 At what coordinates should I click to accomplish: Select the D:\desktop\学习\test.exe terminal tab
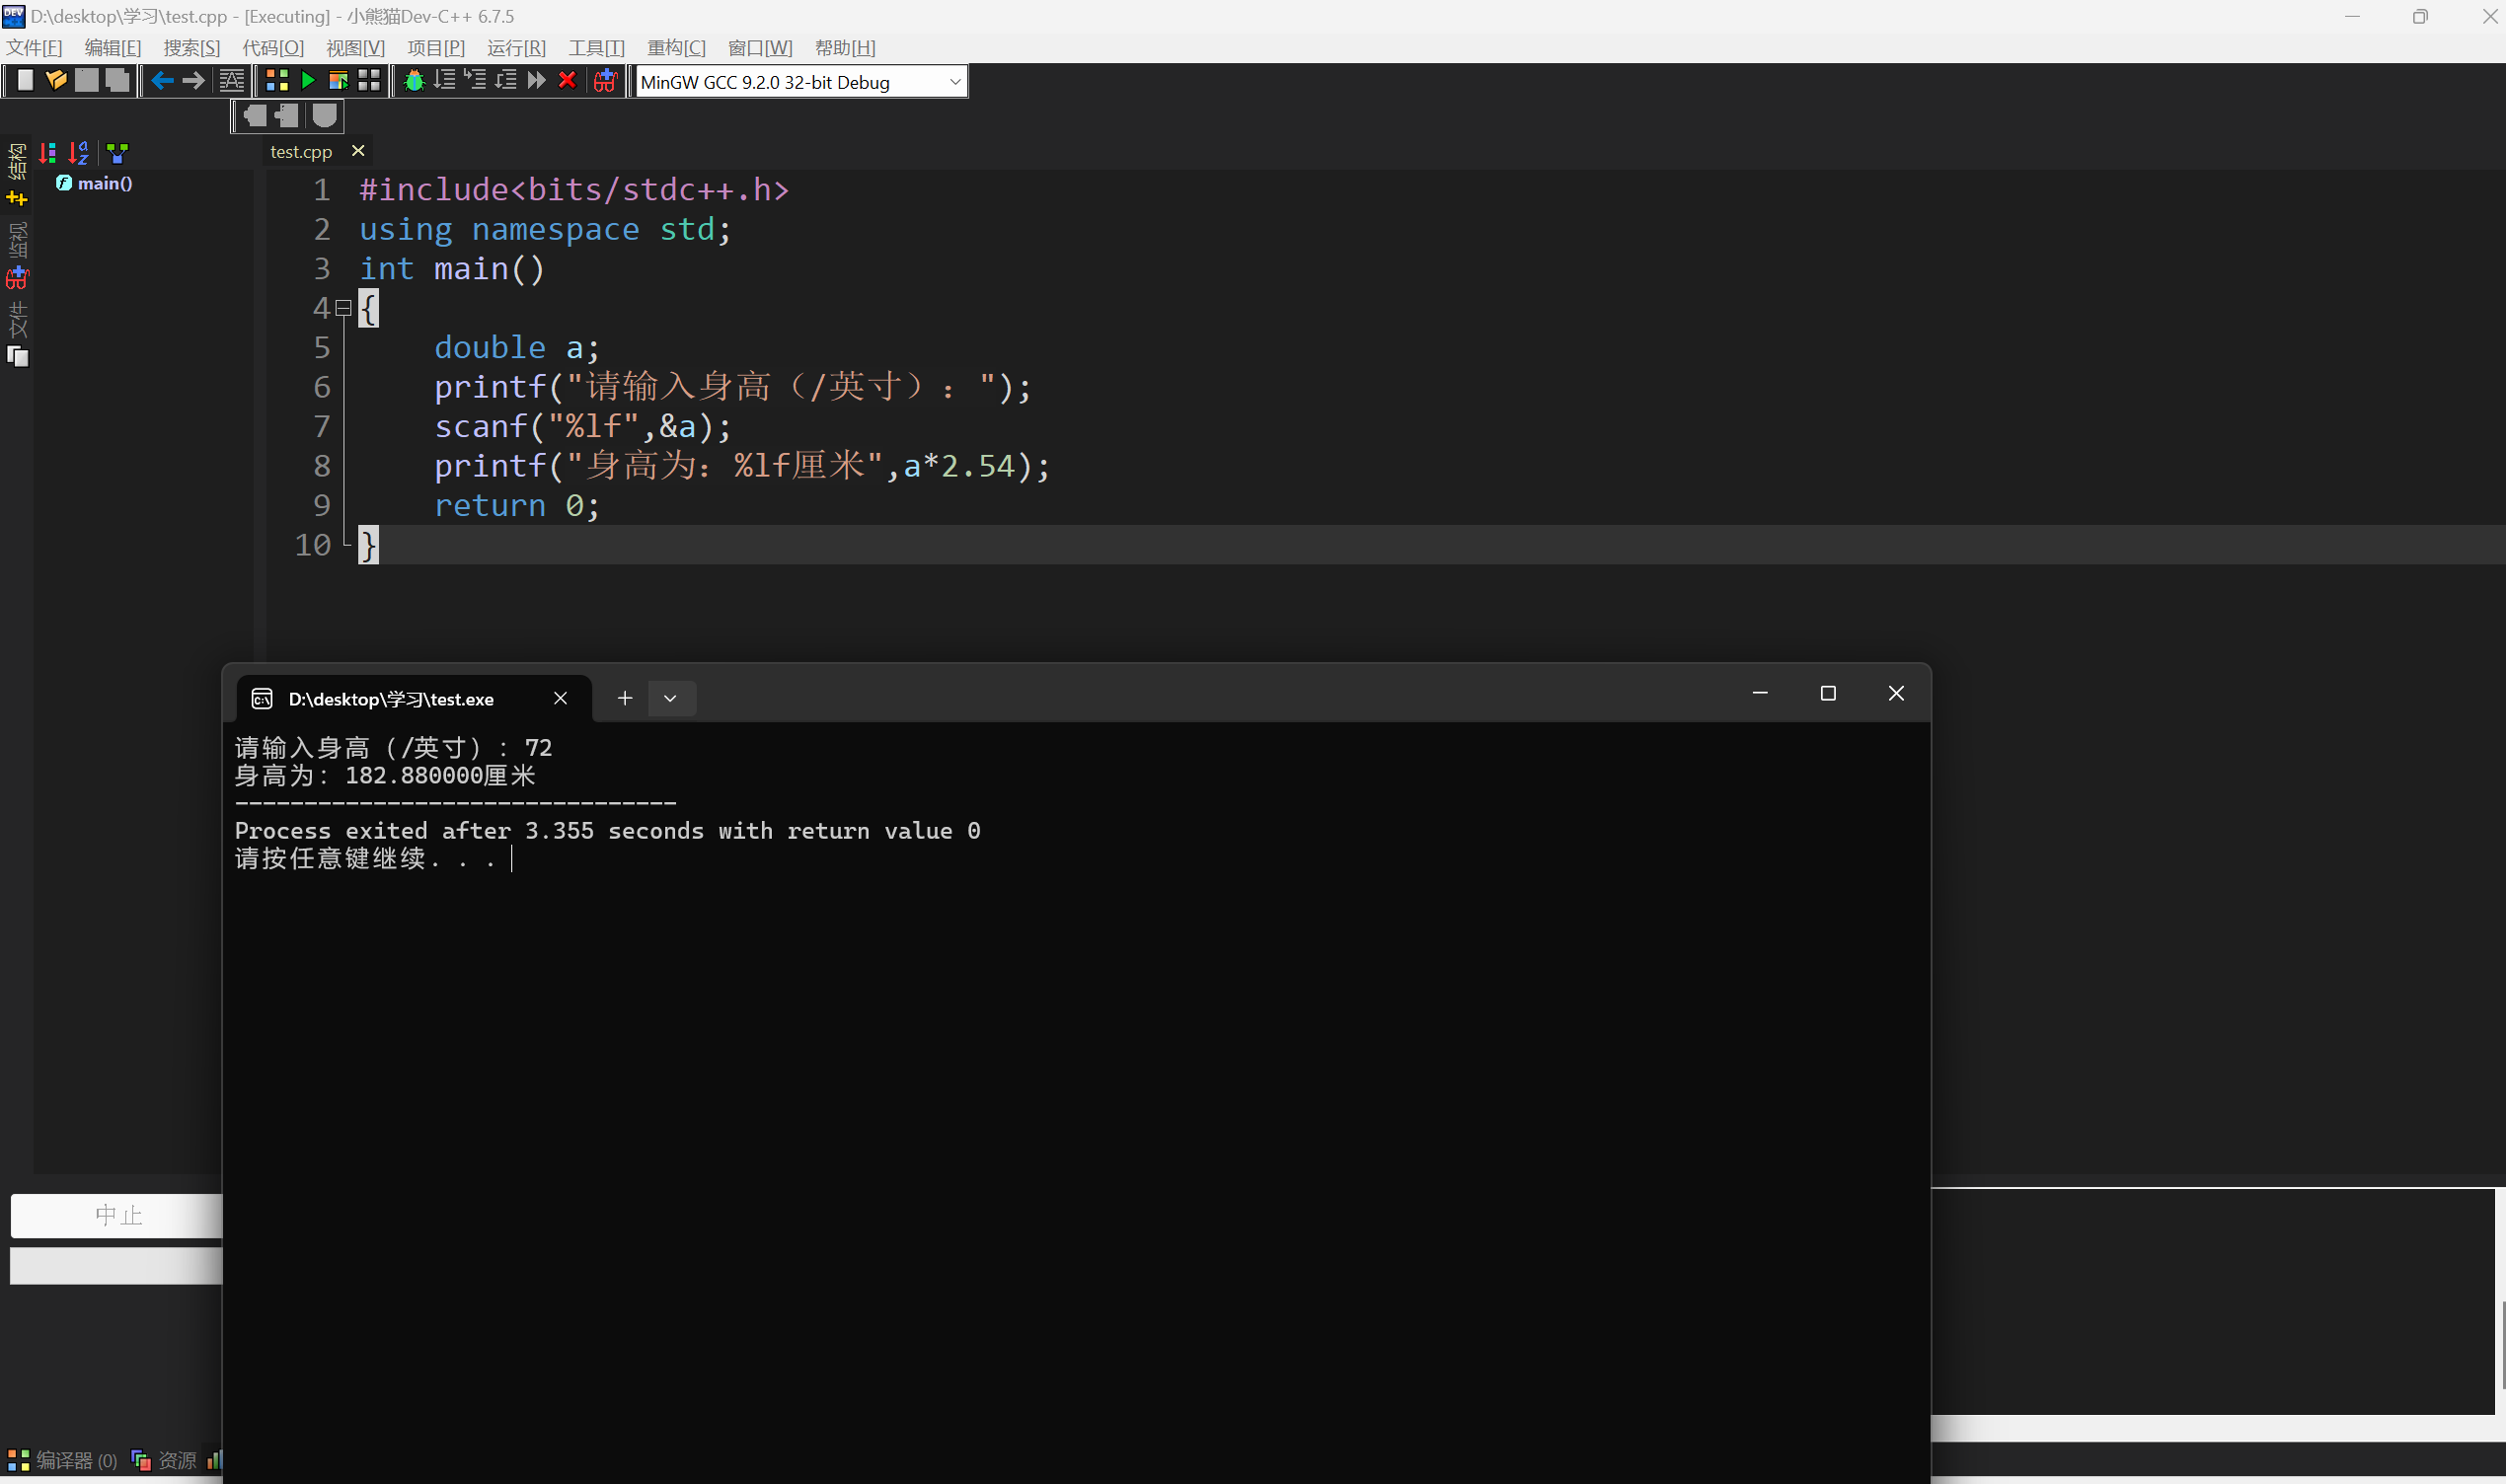(391, 699)
